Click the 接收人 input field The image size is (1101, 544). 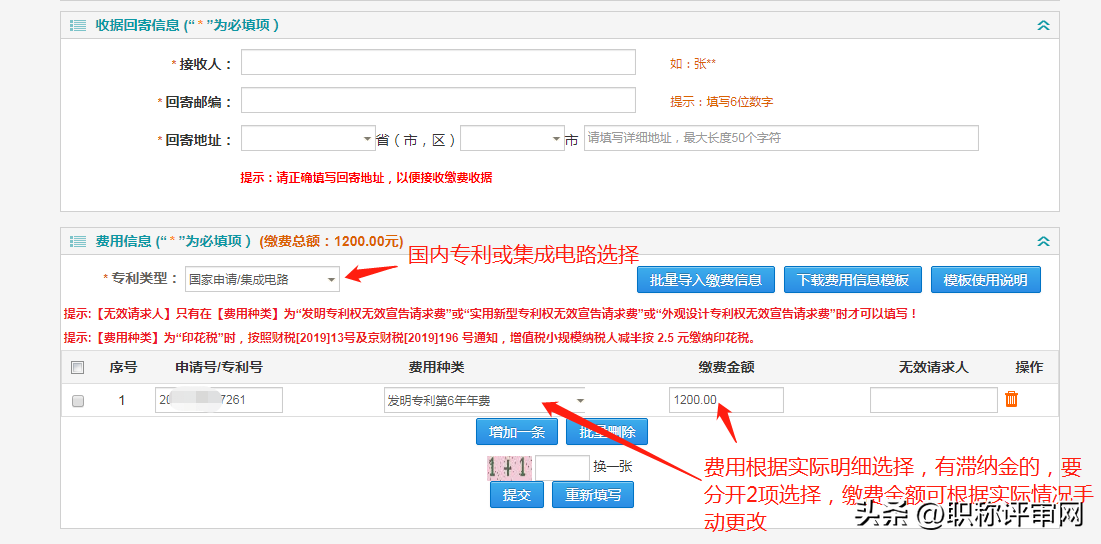pos(438,63)
